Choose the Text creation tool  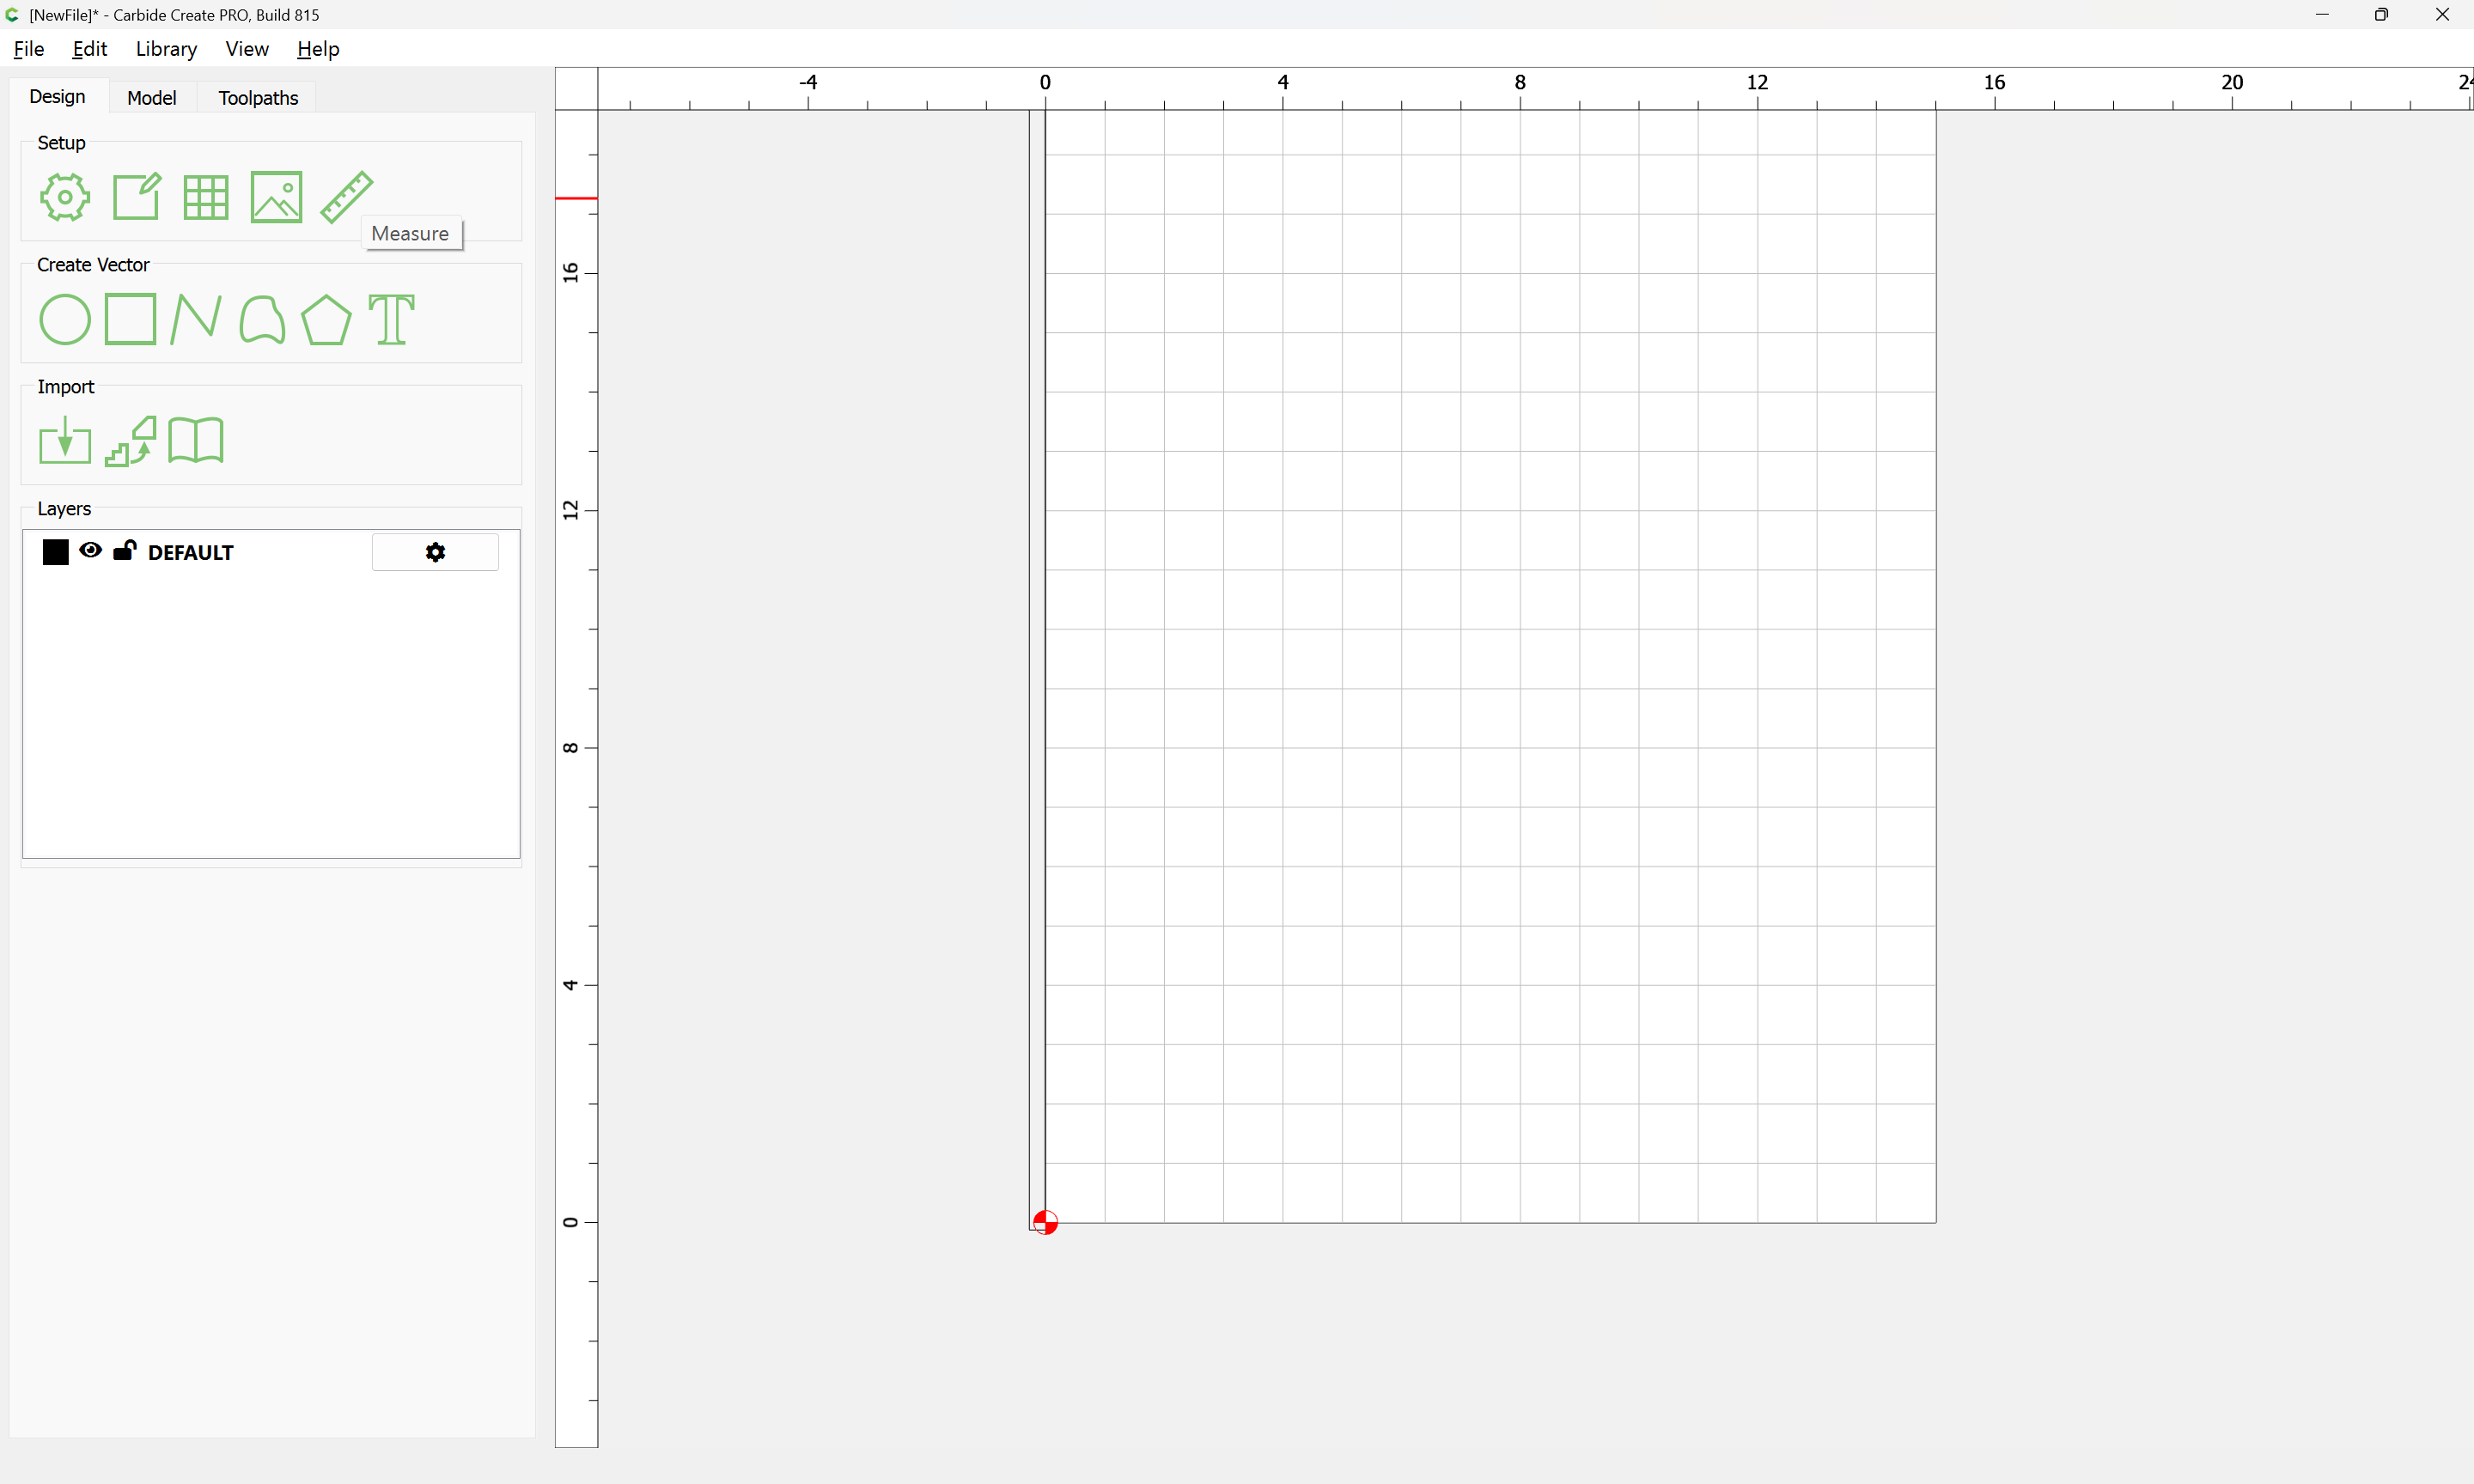pos(391,320)
